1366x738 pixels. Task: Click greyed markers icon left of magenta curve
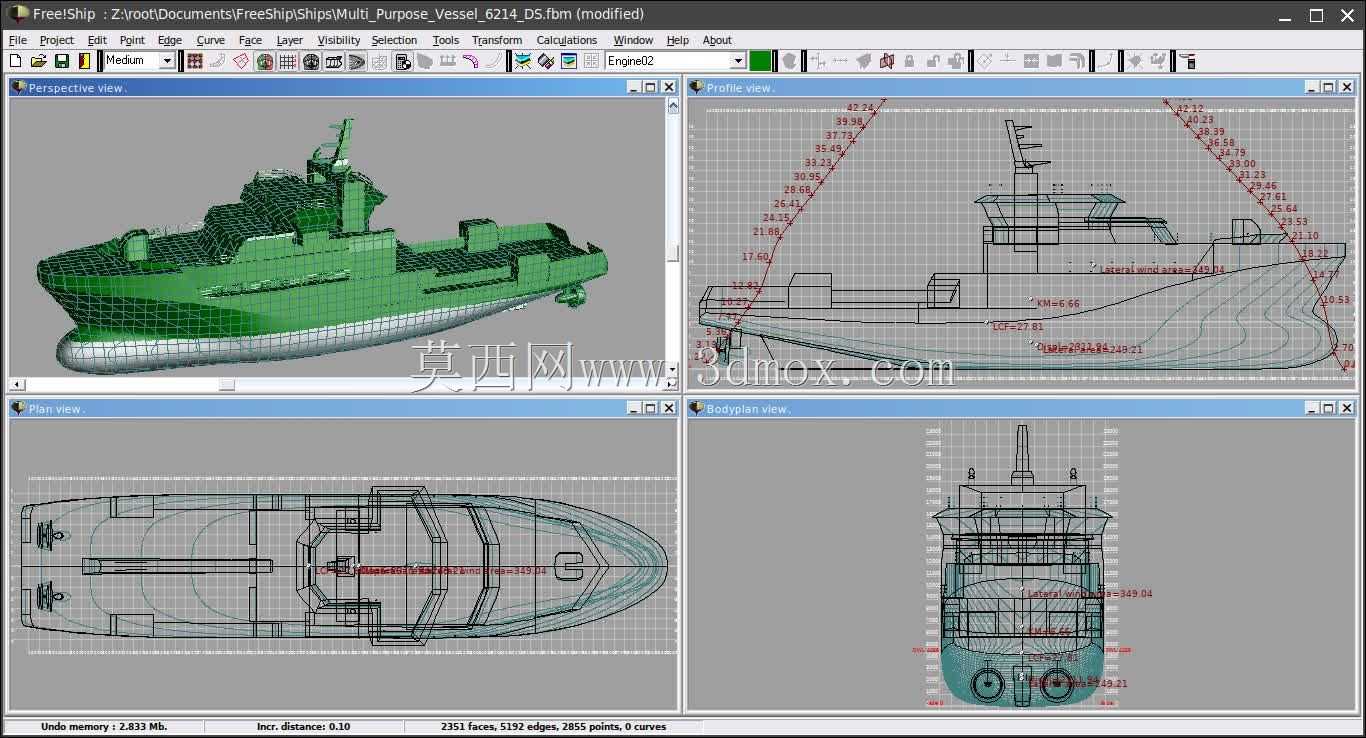447,61
